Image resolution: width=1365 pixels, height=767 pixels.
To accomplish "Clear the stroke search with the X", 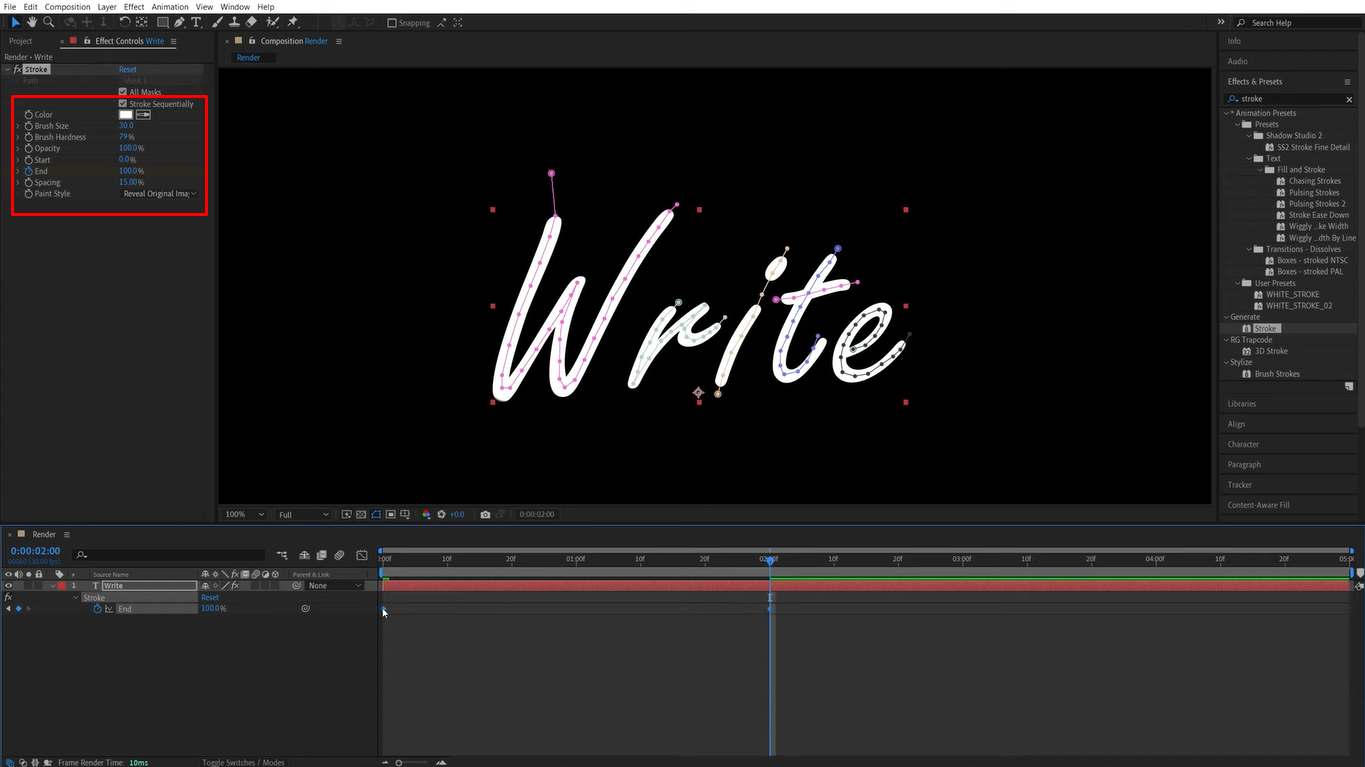I will 1349,98.
